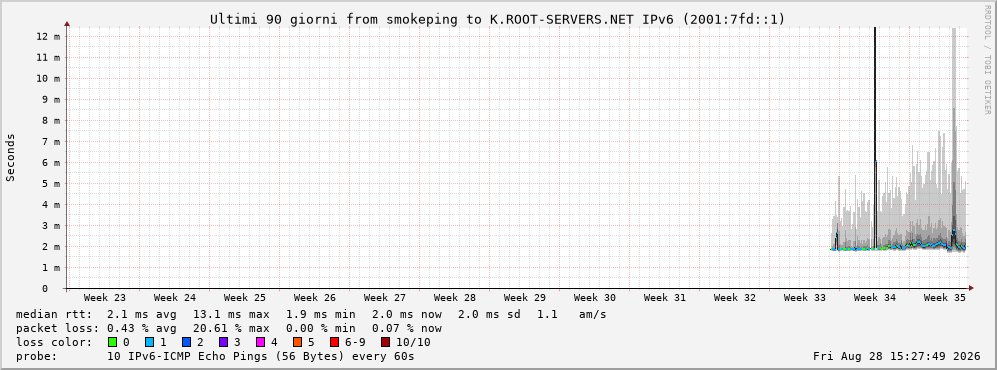
Task: Click the Seconds y-axis label
Action: tap(11, 158)
